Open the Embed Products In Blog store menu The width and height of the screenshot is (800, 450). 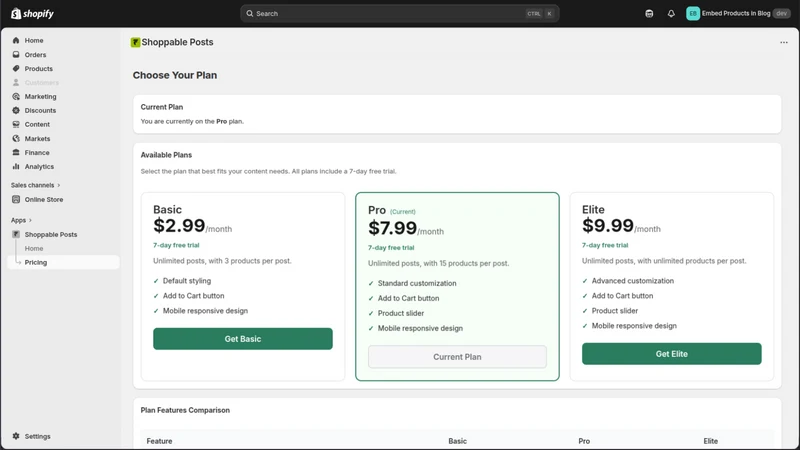click(x=736, y=14)
